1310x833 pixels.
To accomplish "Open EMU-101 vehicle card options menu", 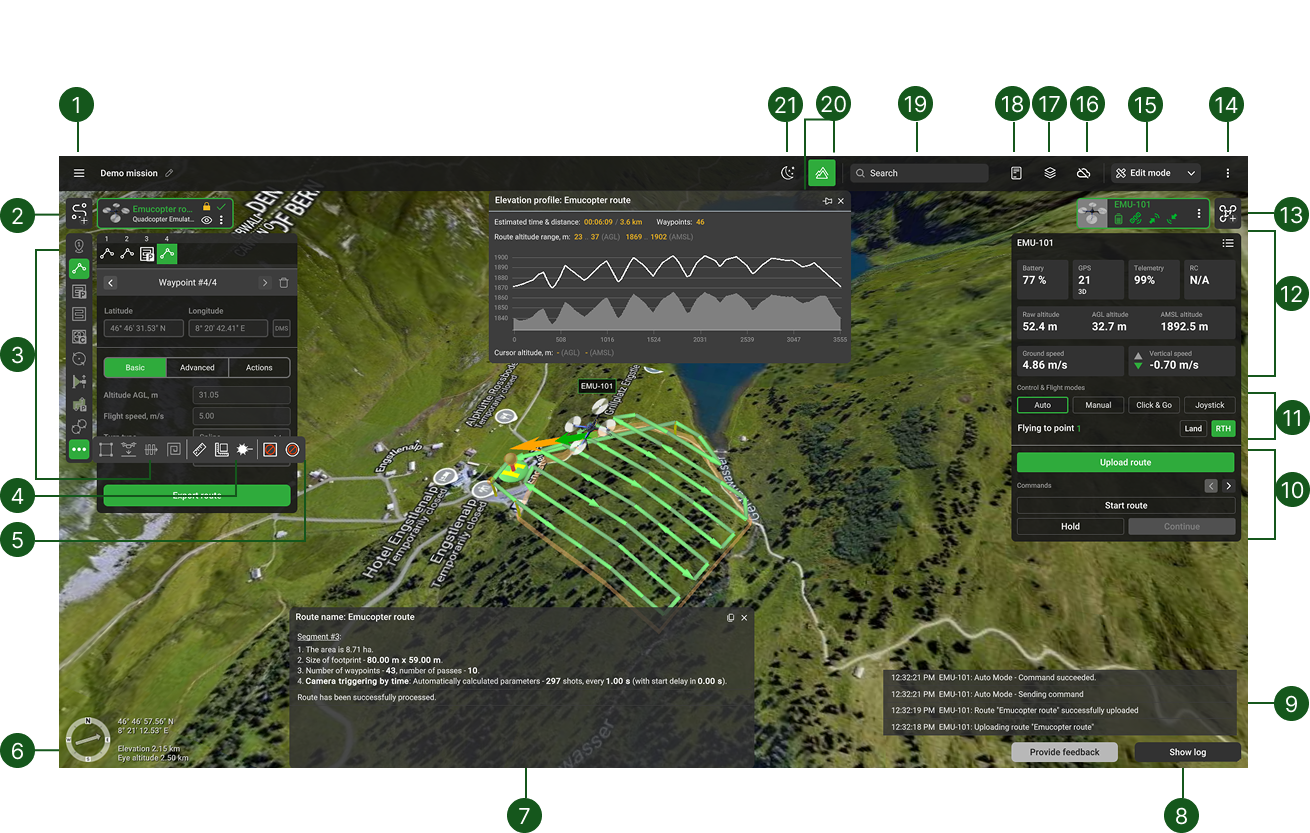I will point(1199,213).
